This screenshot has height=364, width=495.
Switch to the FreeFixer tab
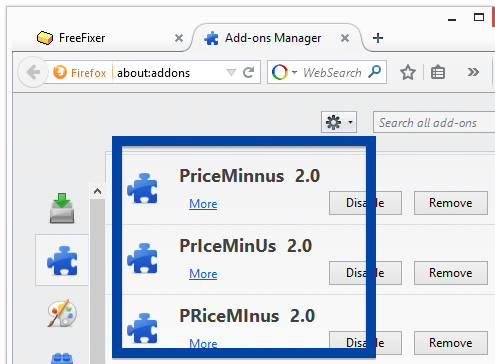coord(82,38)
